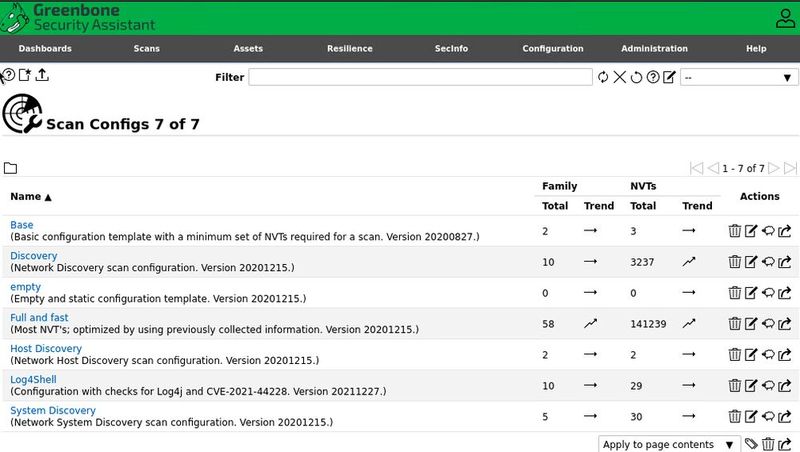Add tag to page contents

click(751, 444)
